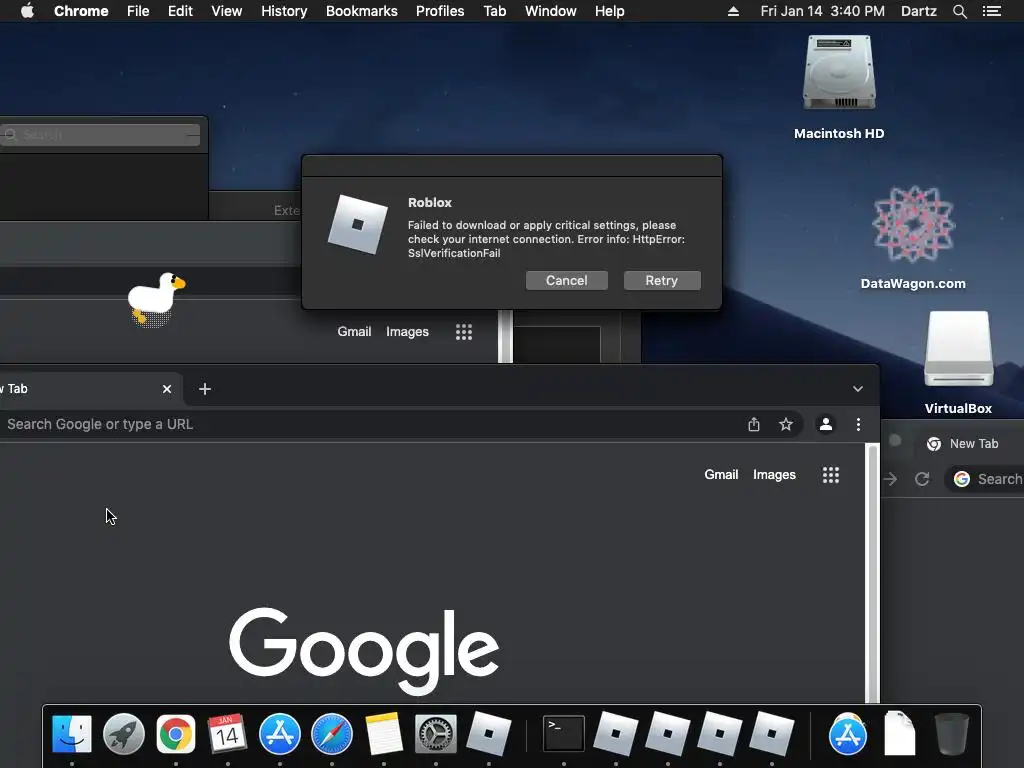Click Retry in the Roblox error dialog
This screenshot has width=1024, height=768.
click(662, 280)
